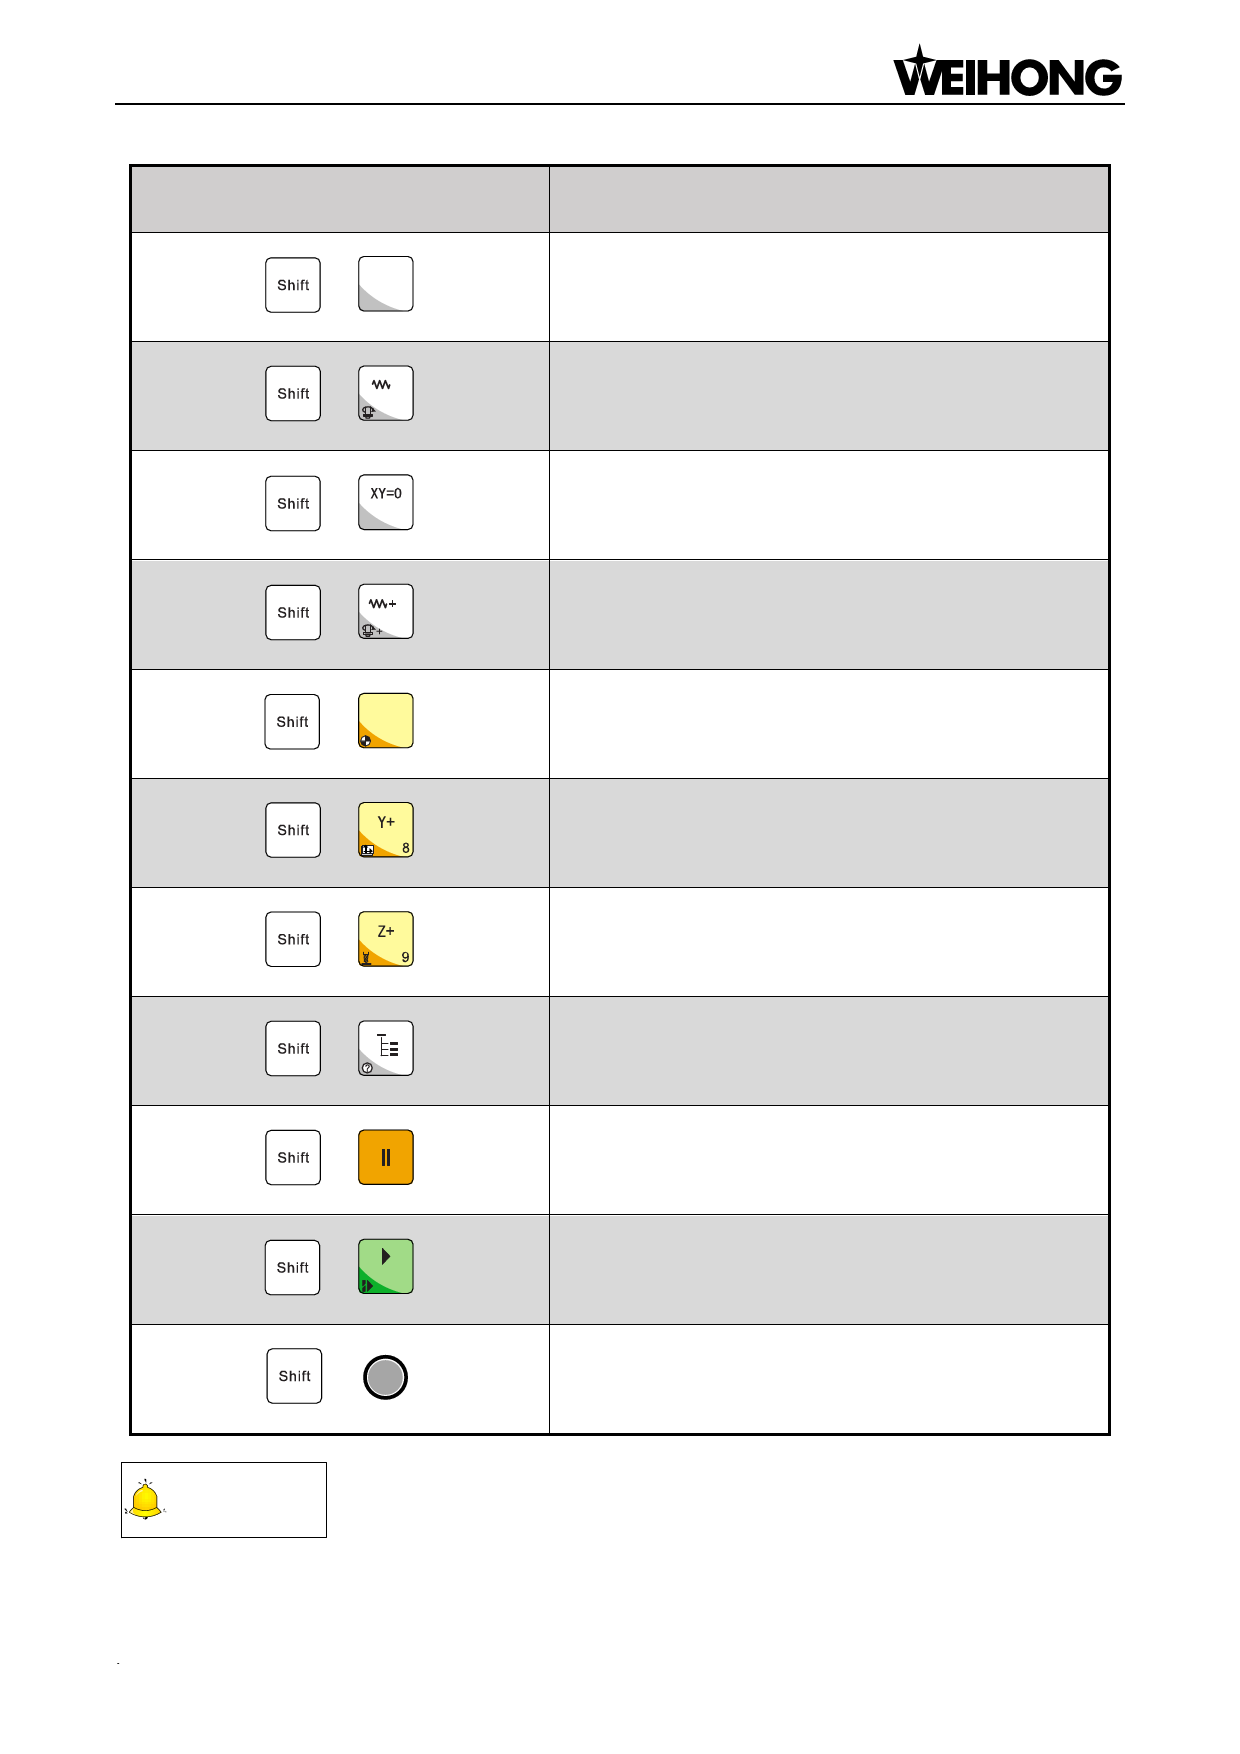Click the green play key
The image size is (1240, 1754).
click(x=385, y=1266)
